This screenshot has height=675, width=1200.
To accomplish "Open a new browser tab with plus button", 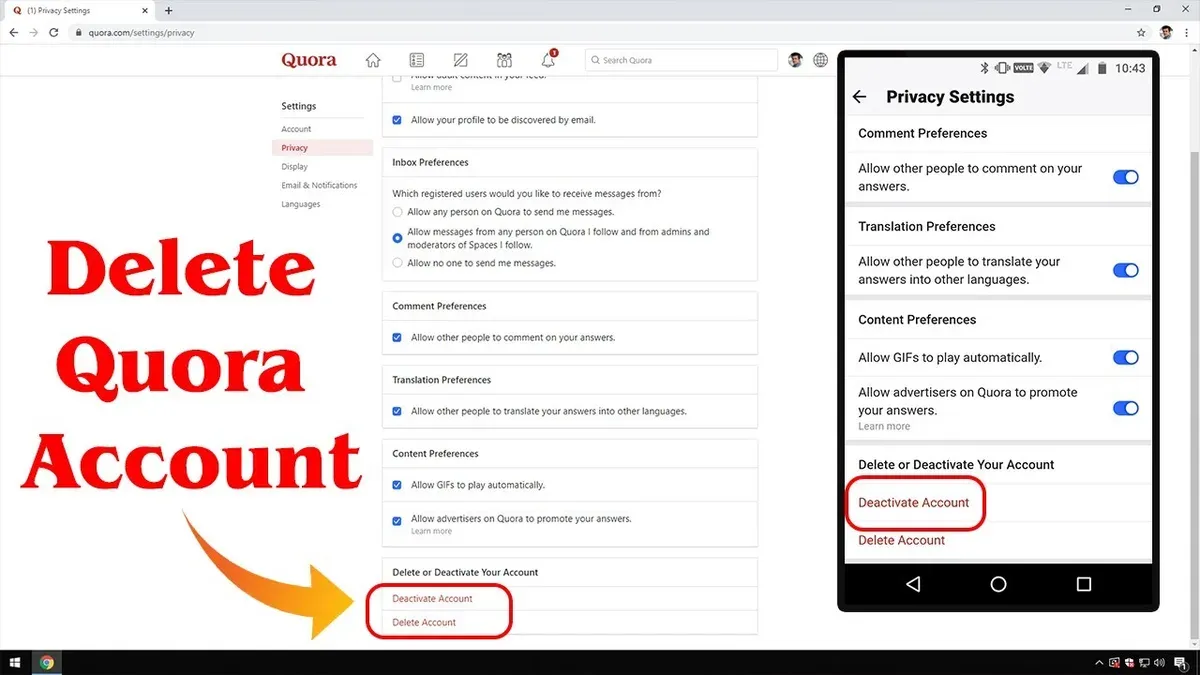I will (168, 10).
